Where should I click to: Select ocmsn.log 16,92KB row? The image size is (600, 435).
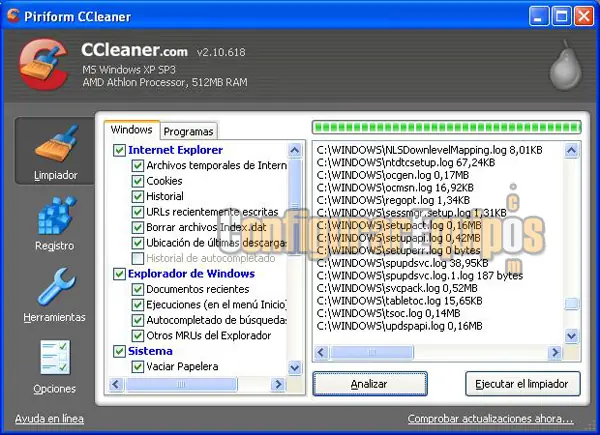click(x=395, y=188)
